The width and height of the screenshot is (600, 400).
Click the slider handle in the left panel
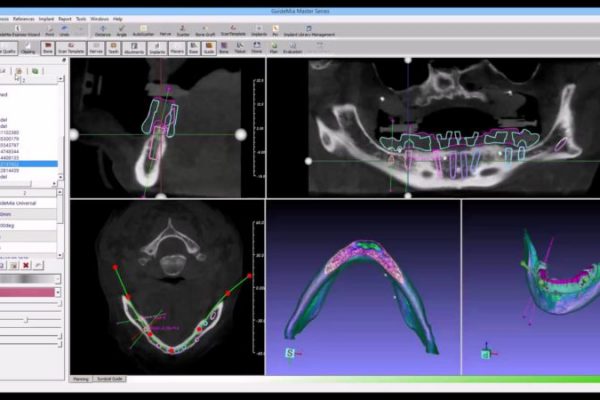(25, 320)
